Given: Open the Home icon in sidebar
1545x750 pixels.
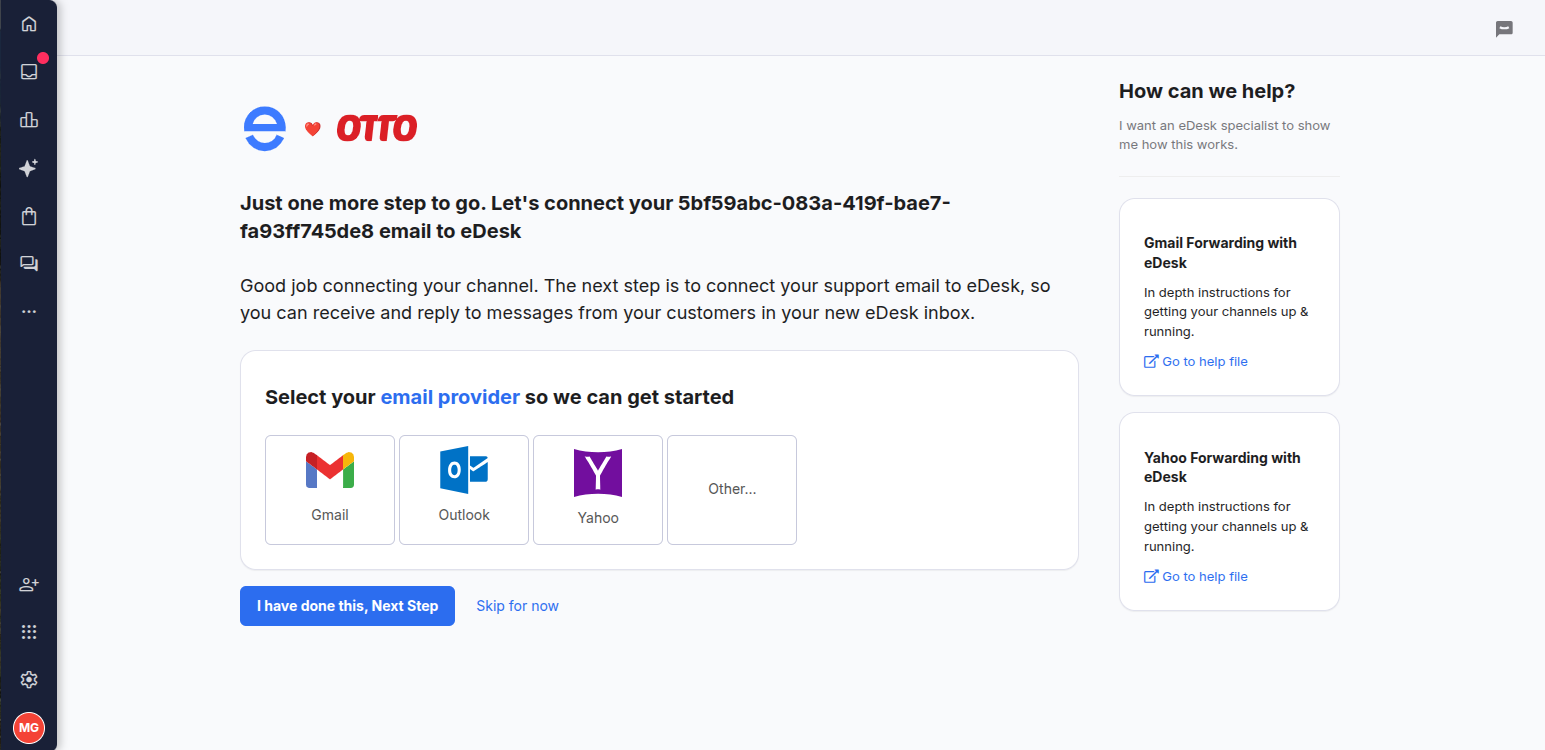Looking at the screenshot, I should pyautogui.click(x=29, y=24).
